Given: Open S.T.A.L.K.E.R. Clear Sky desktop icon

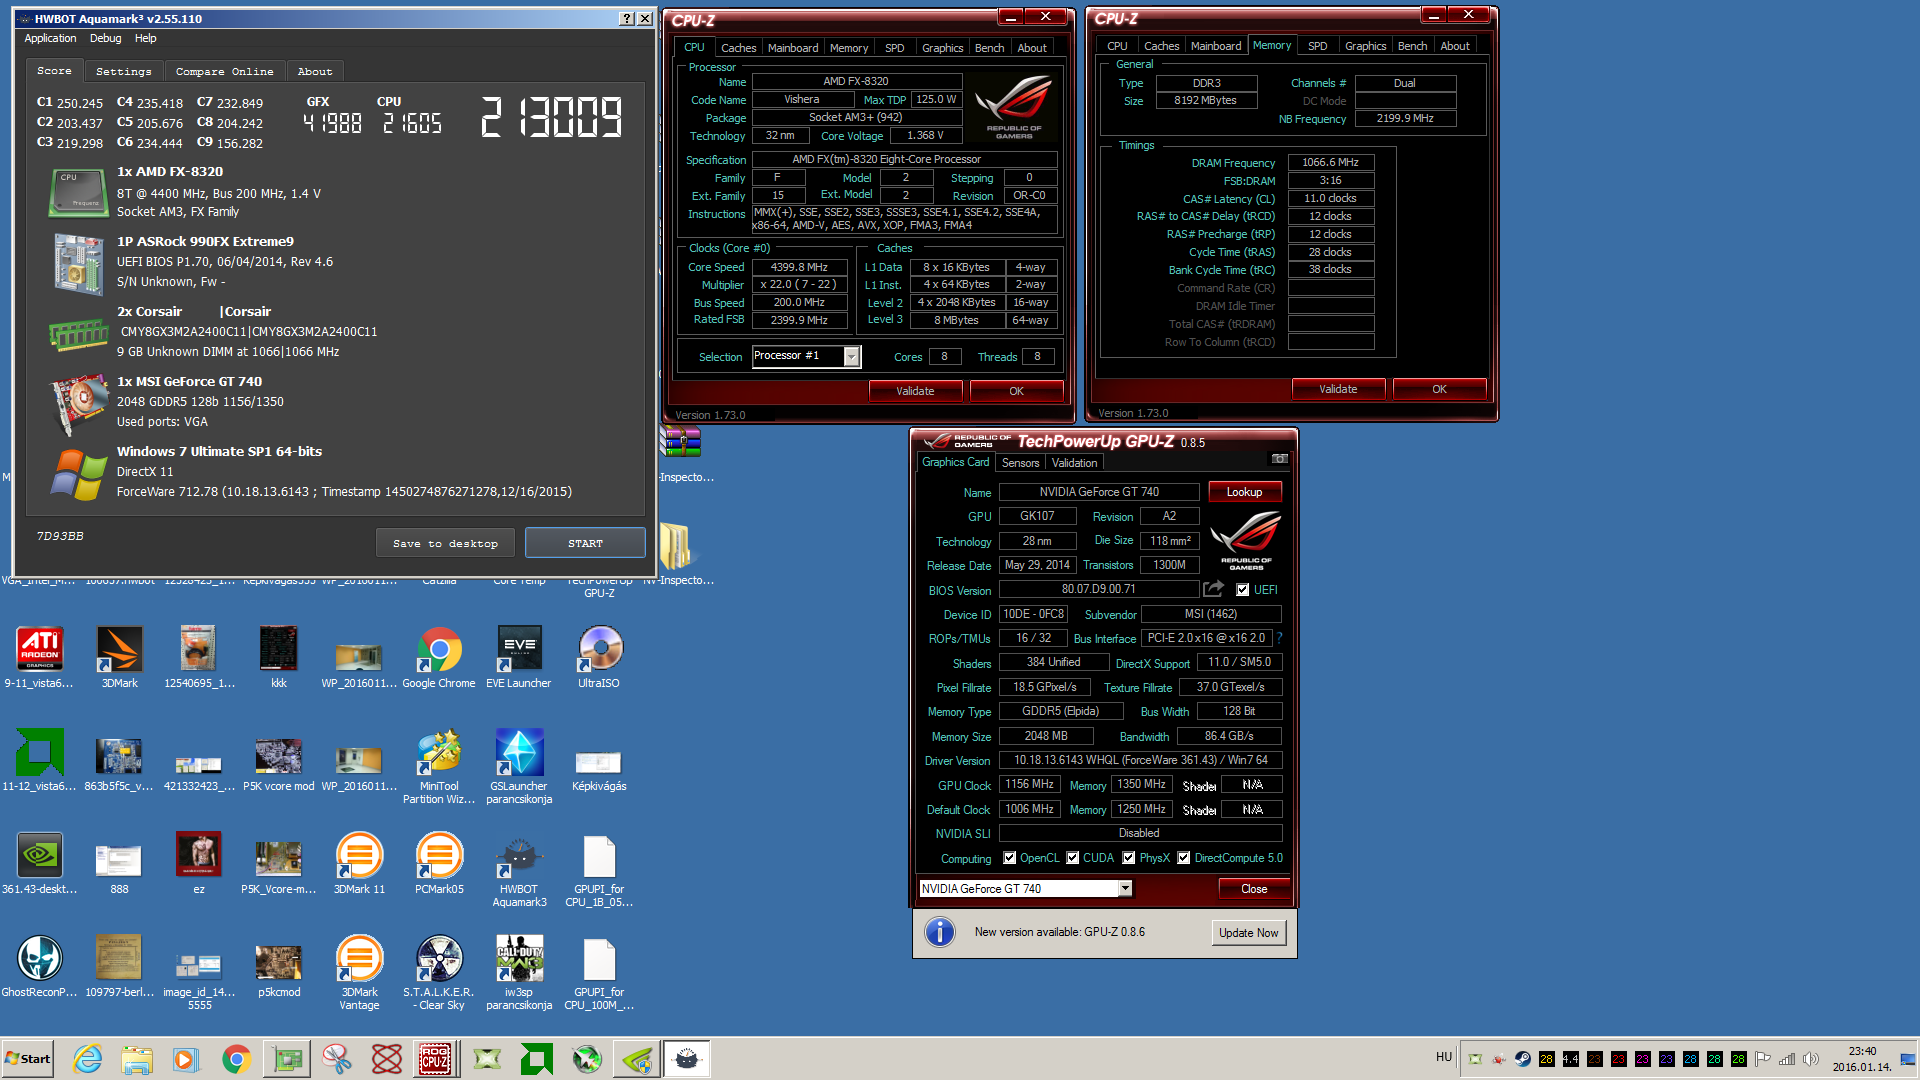Looking at the screenshot, I should point(439,972).
